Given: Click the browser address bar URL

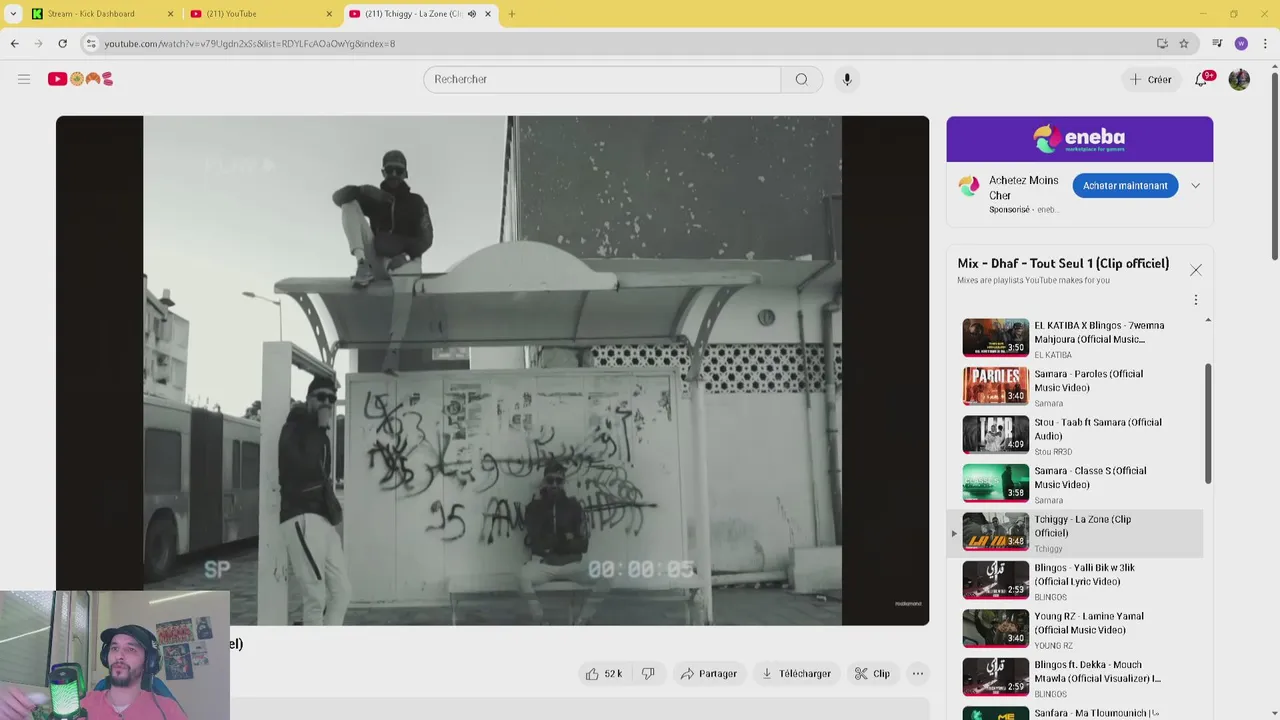Looking at the screenshot, I should tap(250, 44).
